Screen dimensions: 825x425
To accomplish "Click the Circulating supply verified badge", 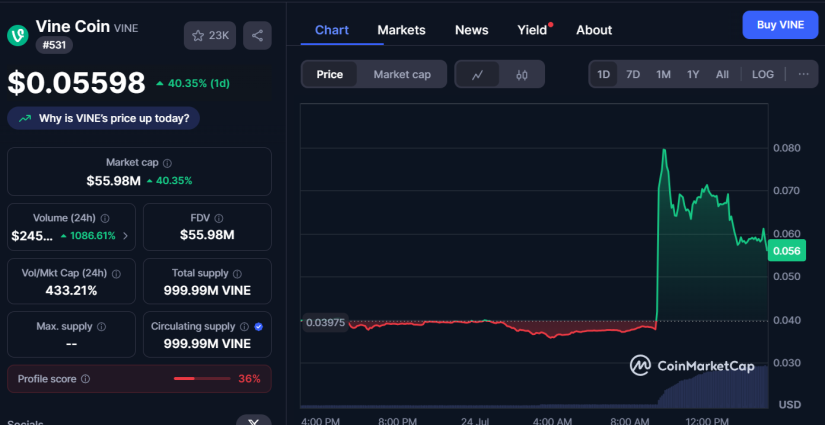I will pos(259,326).
